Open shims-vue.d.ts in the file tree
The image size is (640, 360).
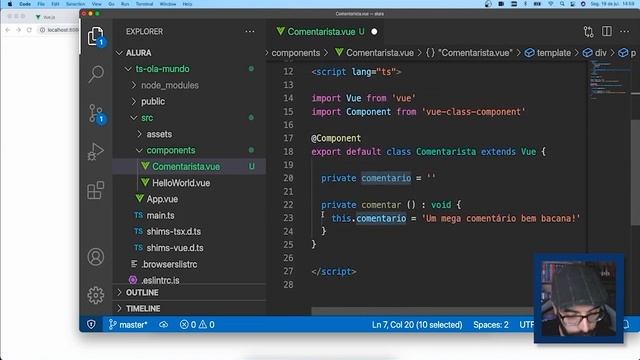[x=189, y=248]
